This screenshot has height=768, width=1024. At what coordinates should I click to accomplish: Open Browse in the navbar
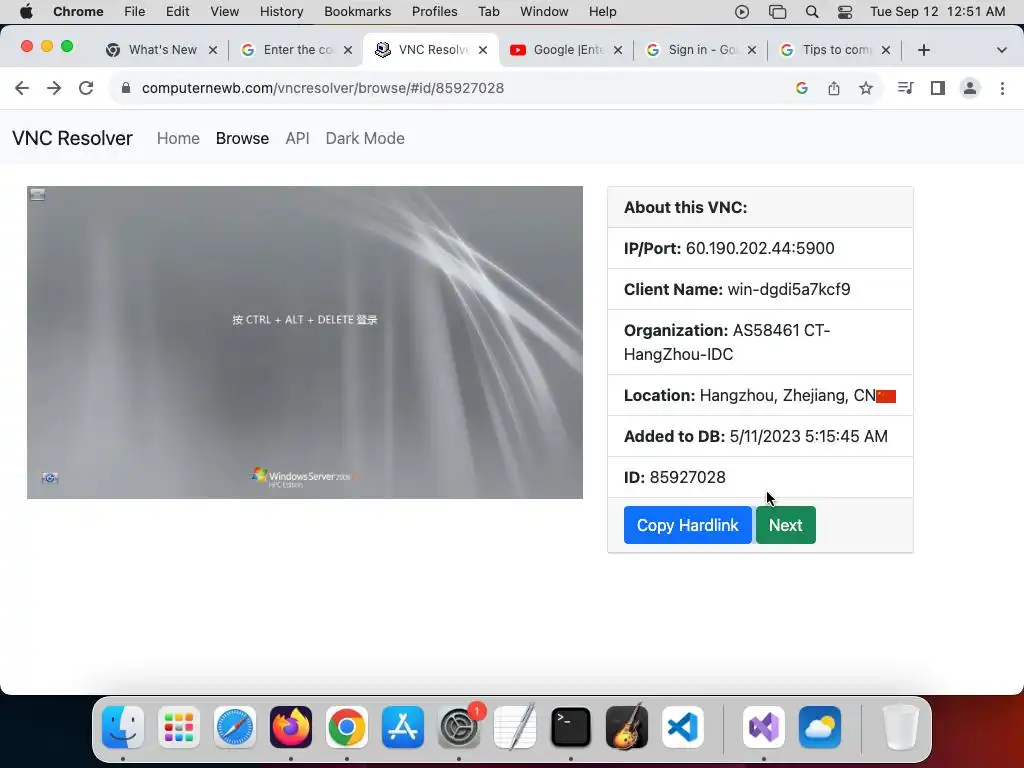(x=242, y=138)
